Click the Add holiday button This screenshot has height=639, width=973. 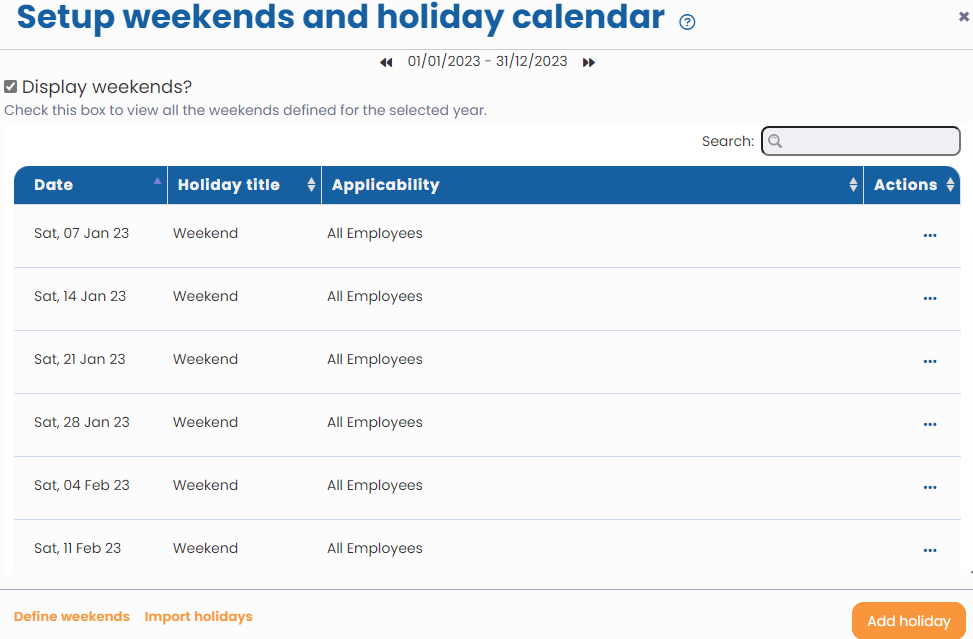tap(908, 621)
